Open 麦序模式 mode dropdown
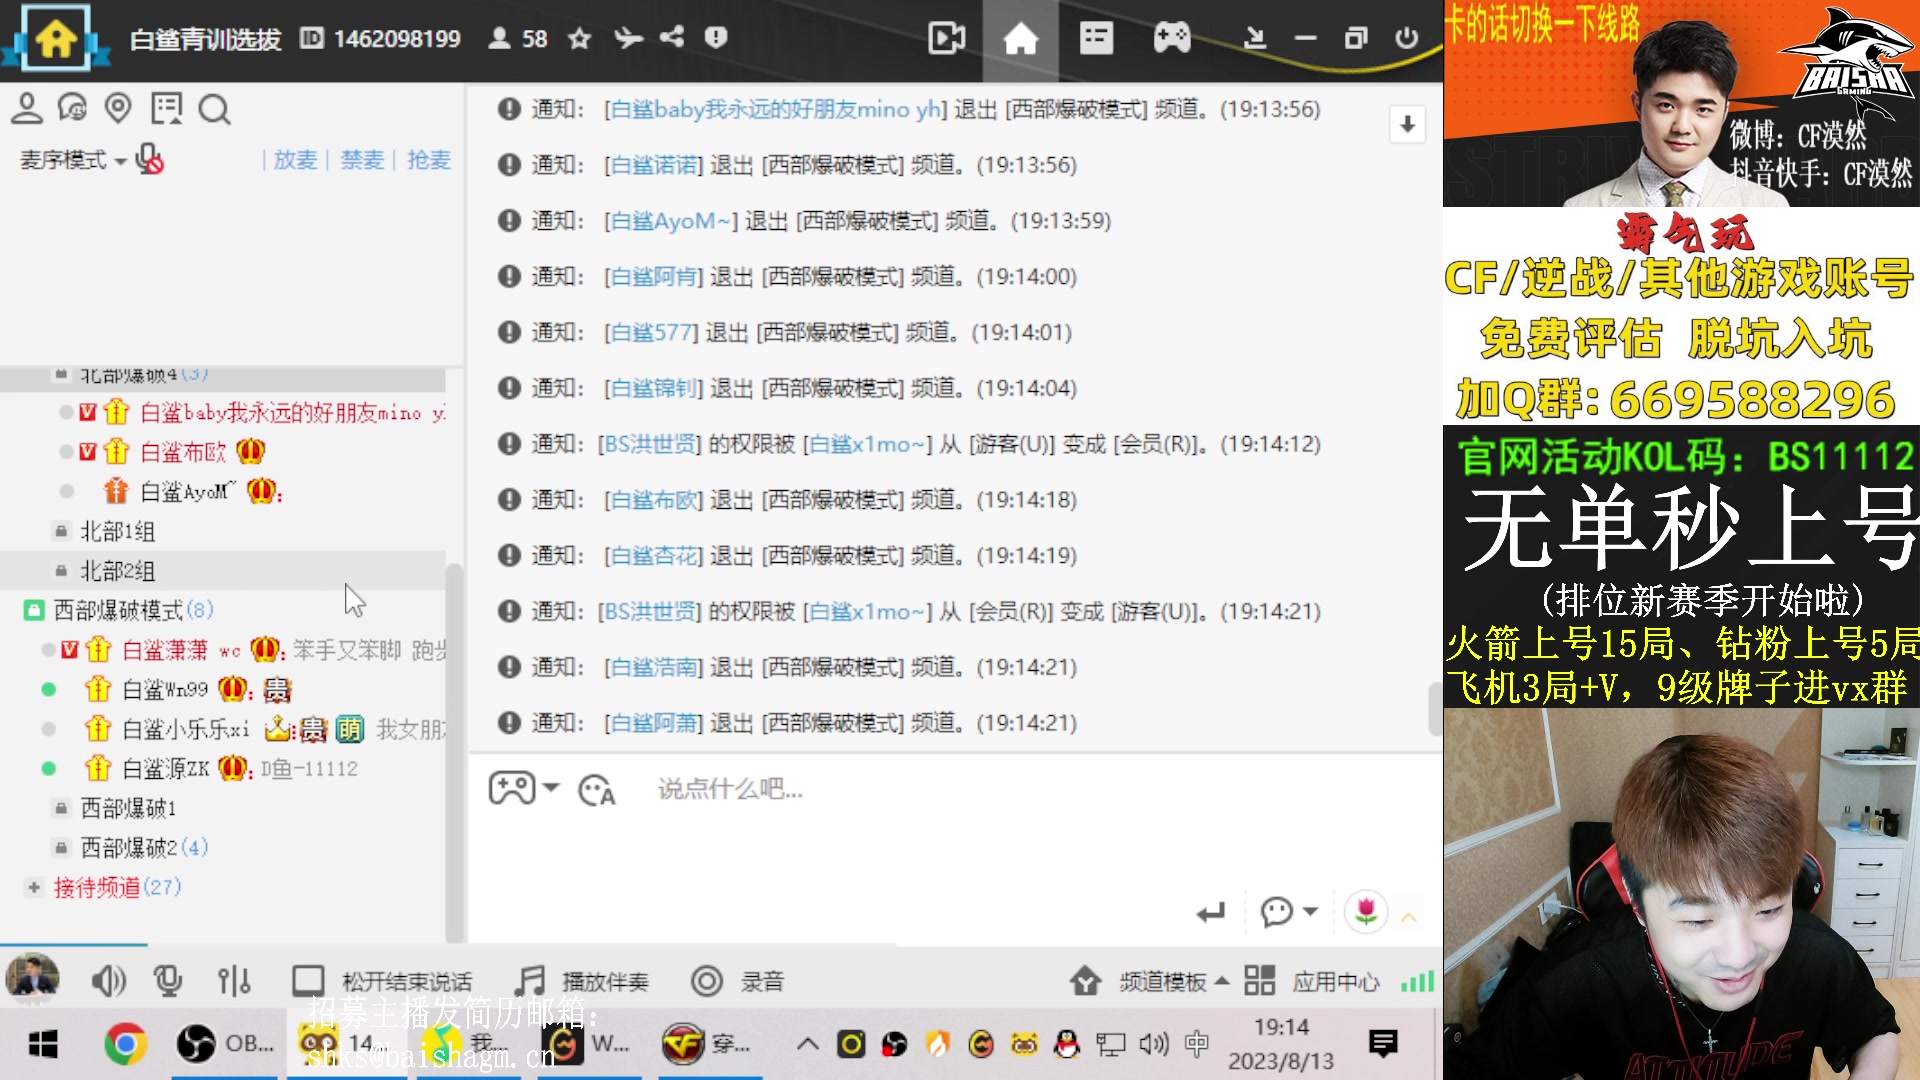The width and height of the screenshot is (1920, 1080). click(x=73, y=160)
